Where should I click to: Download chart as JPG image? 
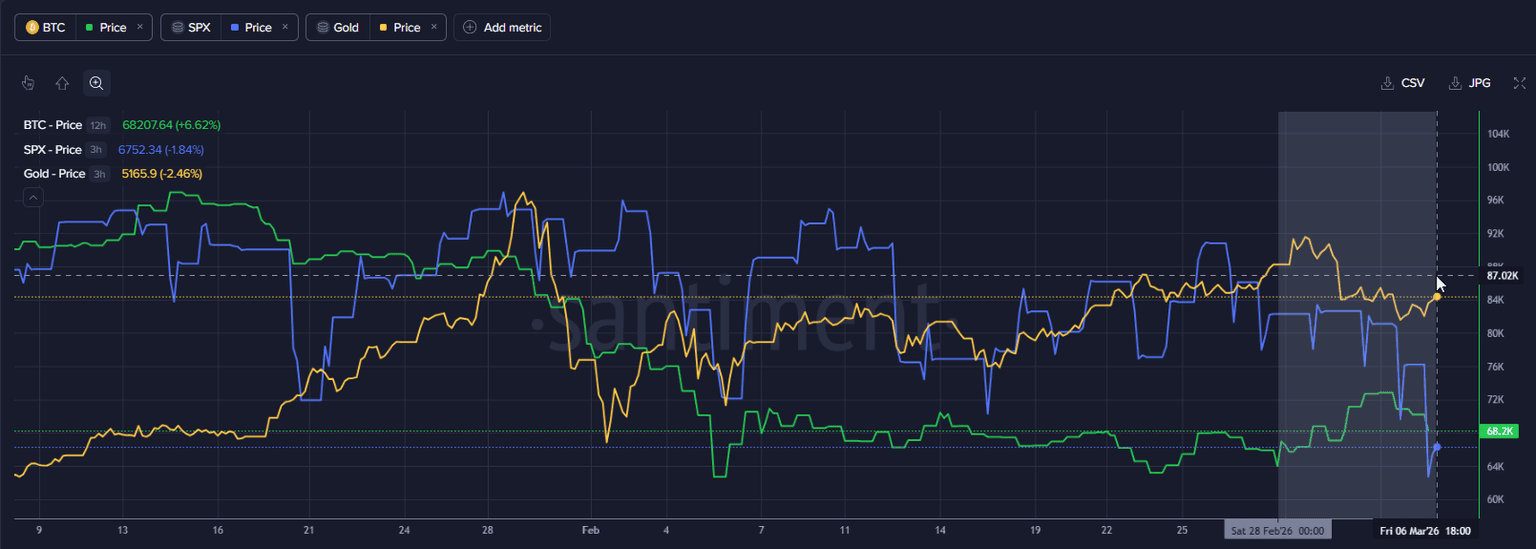click(1469, 83)
